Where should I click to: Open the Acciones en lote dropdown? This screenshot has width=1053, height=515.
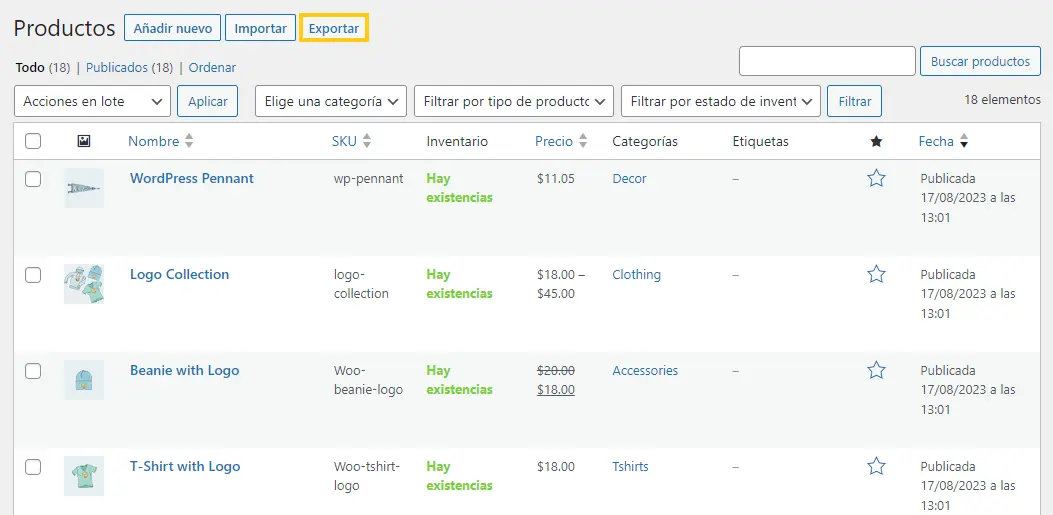92,101
